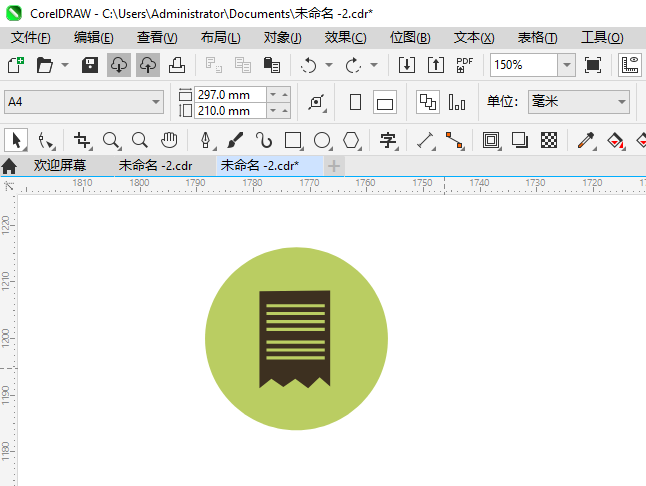Expand the Open recent files arrow
Viewport: 646px width, 486px height.
(65, 65)
